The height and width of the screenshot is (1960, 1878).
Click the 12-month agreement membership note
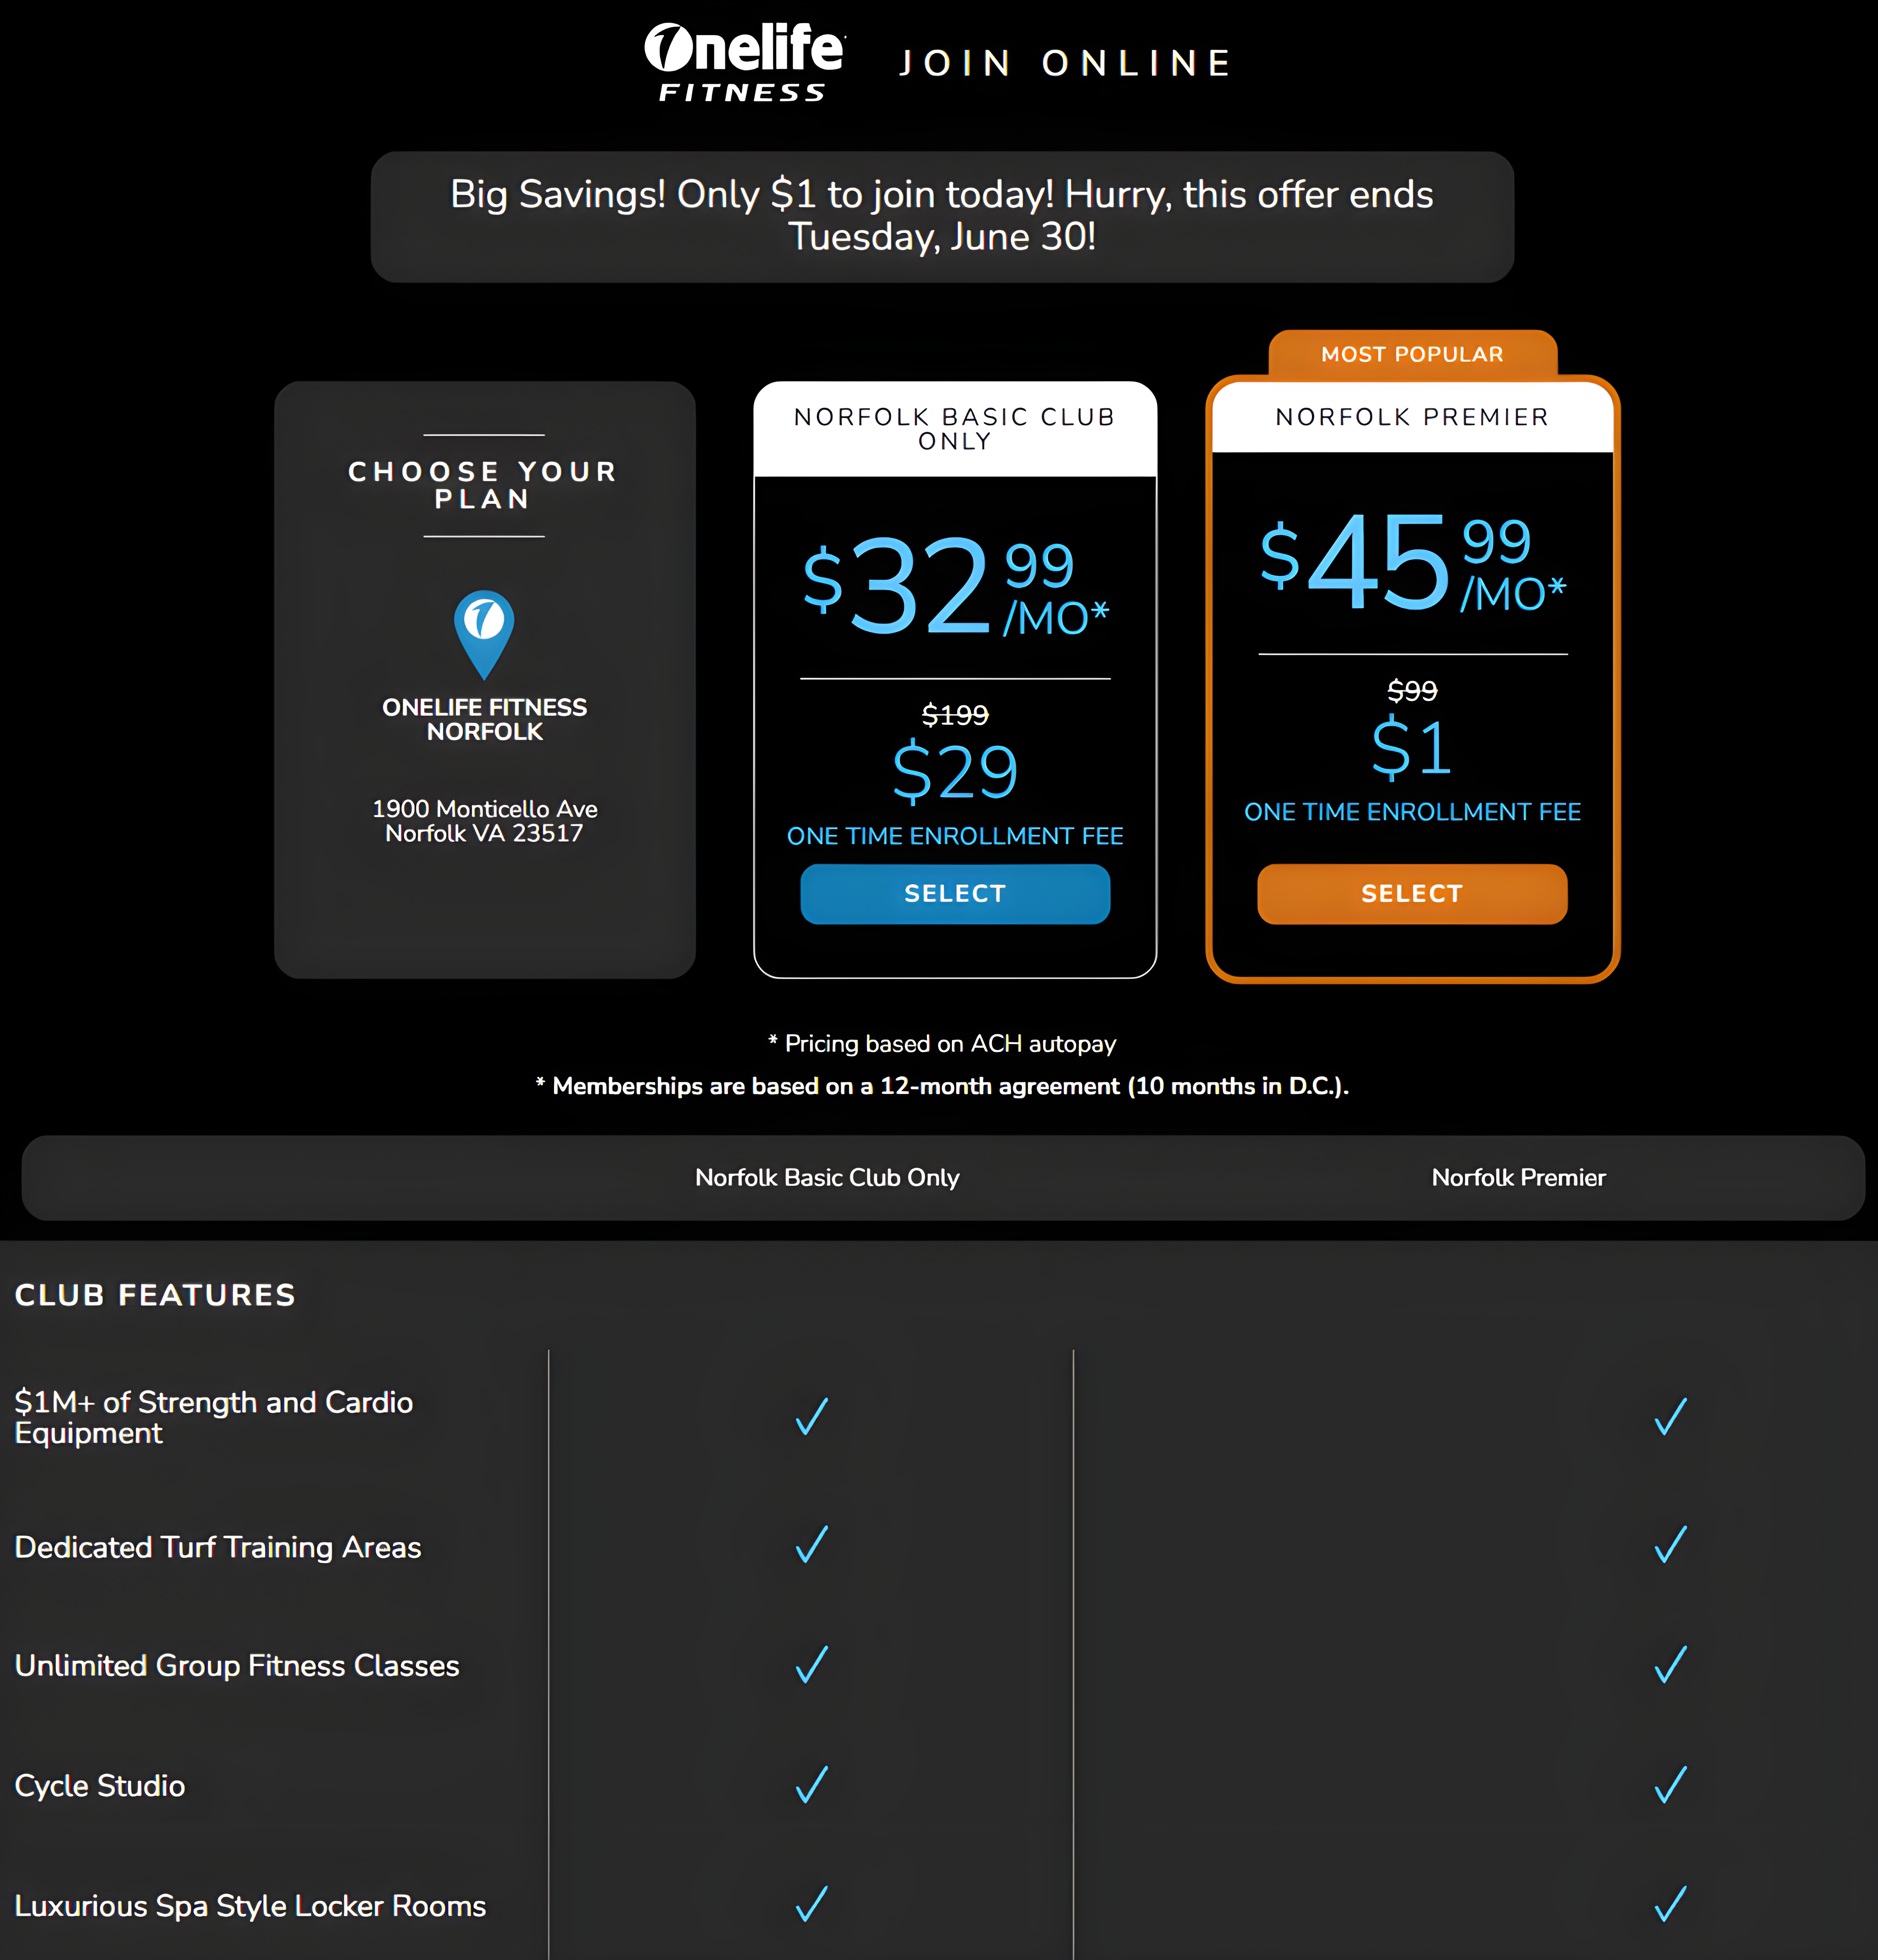[x=942, y=1086]
